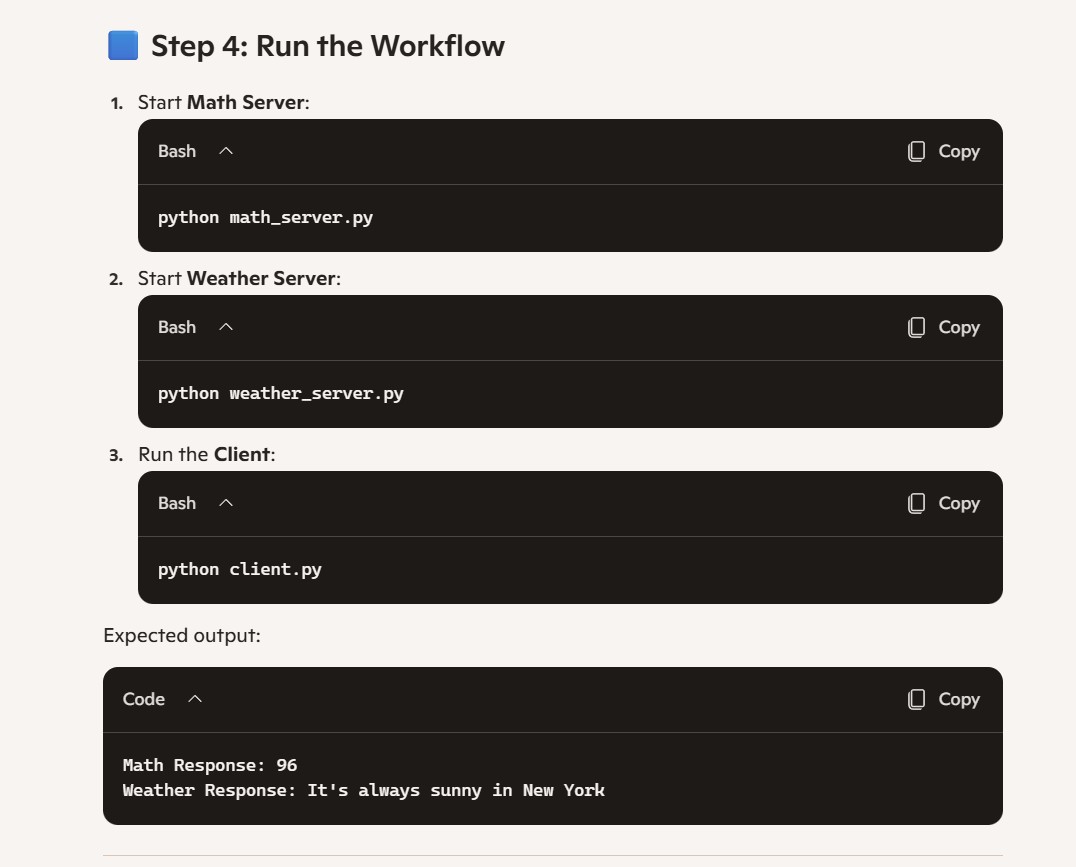Click the Copy label of math server block
Image resolution: width=1076 pixels, height=867 pixels.
point(959,152)
